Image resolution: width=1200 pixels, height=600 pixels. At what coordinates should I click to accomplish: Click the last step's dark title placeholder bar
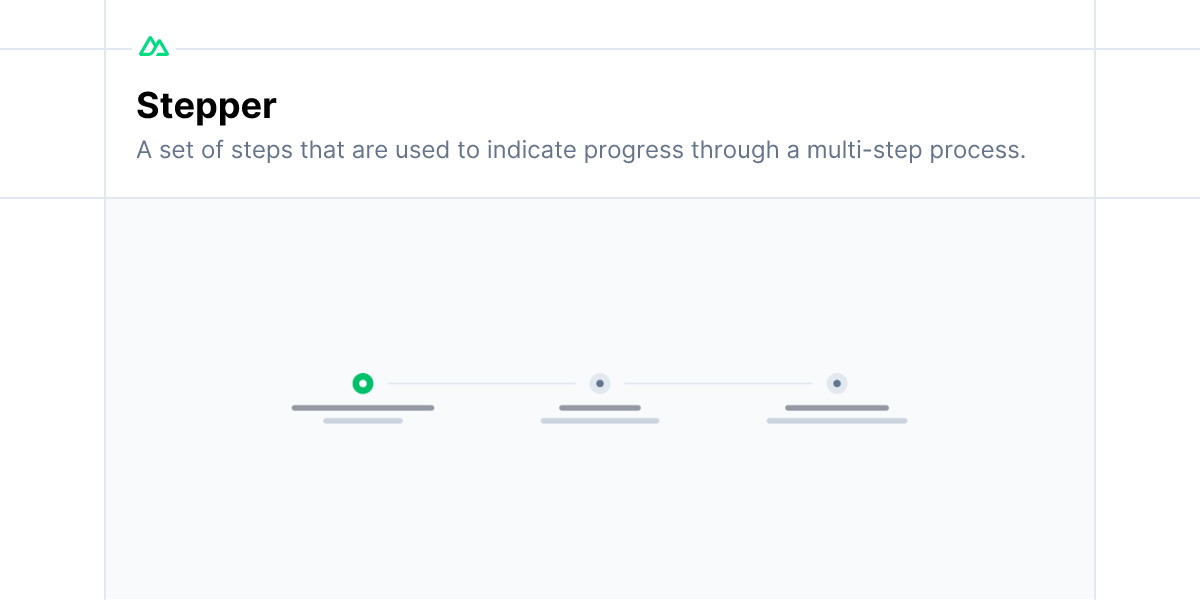click(837, 408)
